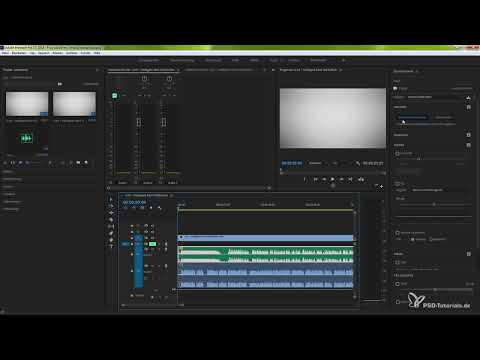The width and height of the screenshot is (480, 360).
Task: Click the Mark In button in Program monitor
Action: [x=305, y=179]
